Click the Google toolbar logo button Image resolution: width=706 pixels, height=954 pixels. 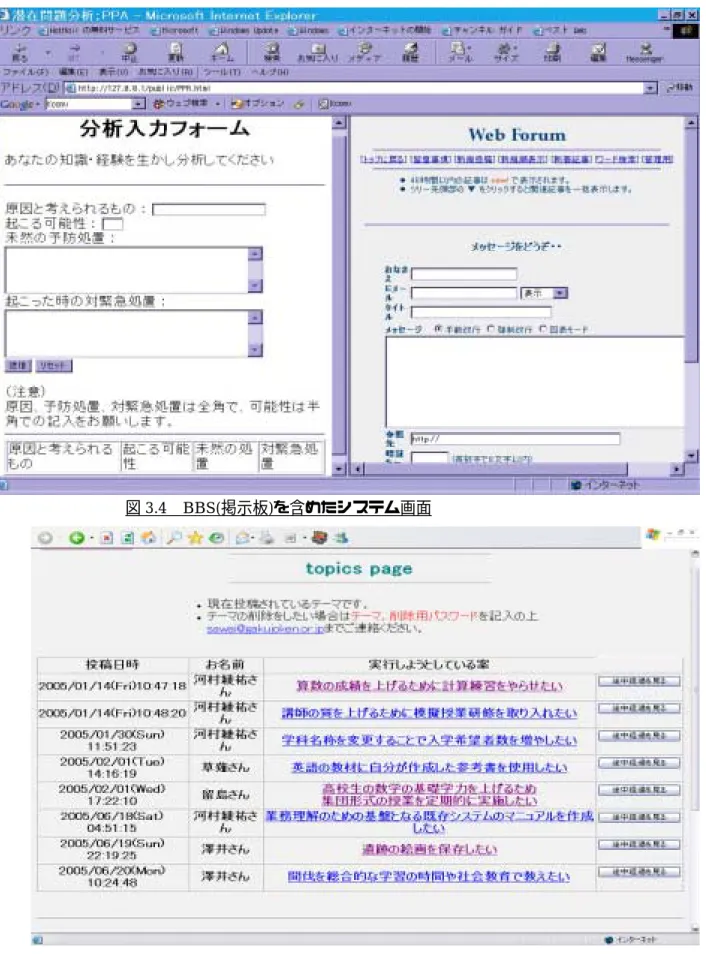pyautogui.click(x=16, y=104)
